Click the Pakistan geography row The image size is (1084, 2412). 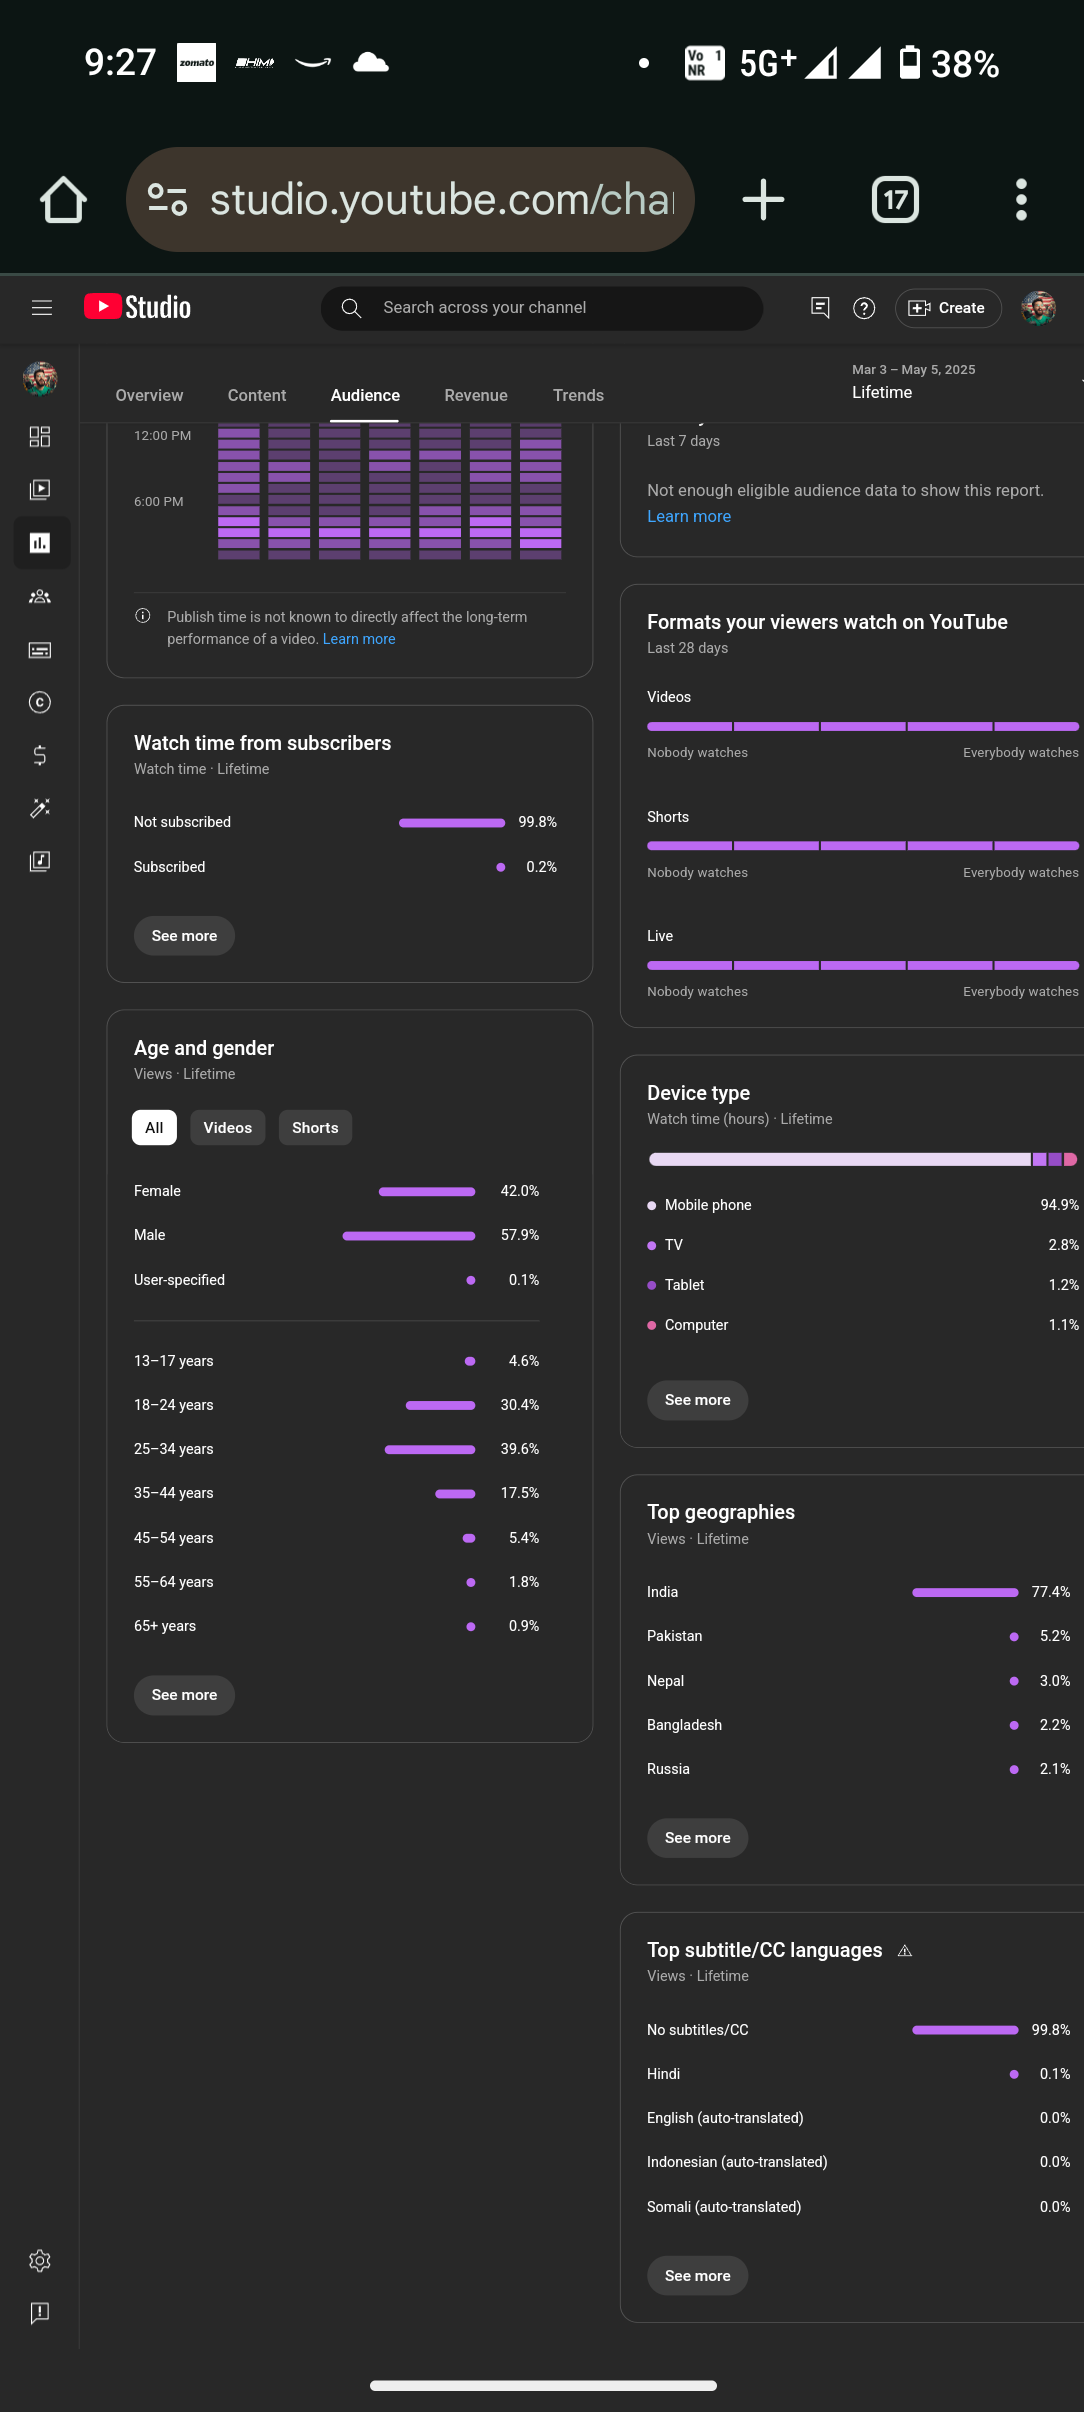pyautogui.click(x=859, y=1636)
